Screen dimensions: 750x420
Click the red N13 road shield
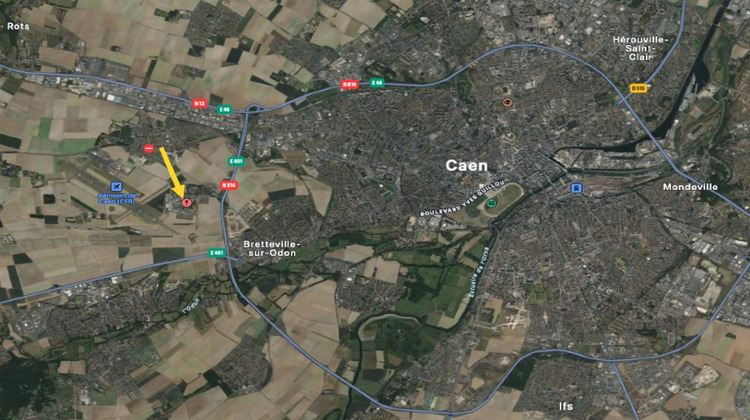[x=199, y=103]
